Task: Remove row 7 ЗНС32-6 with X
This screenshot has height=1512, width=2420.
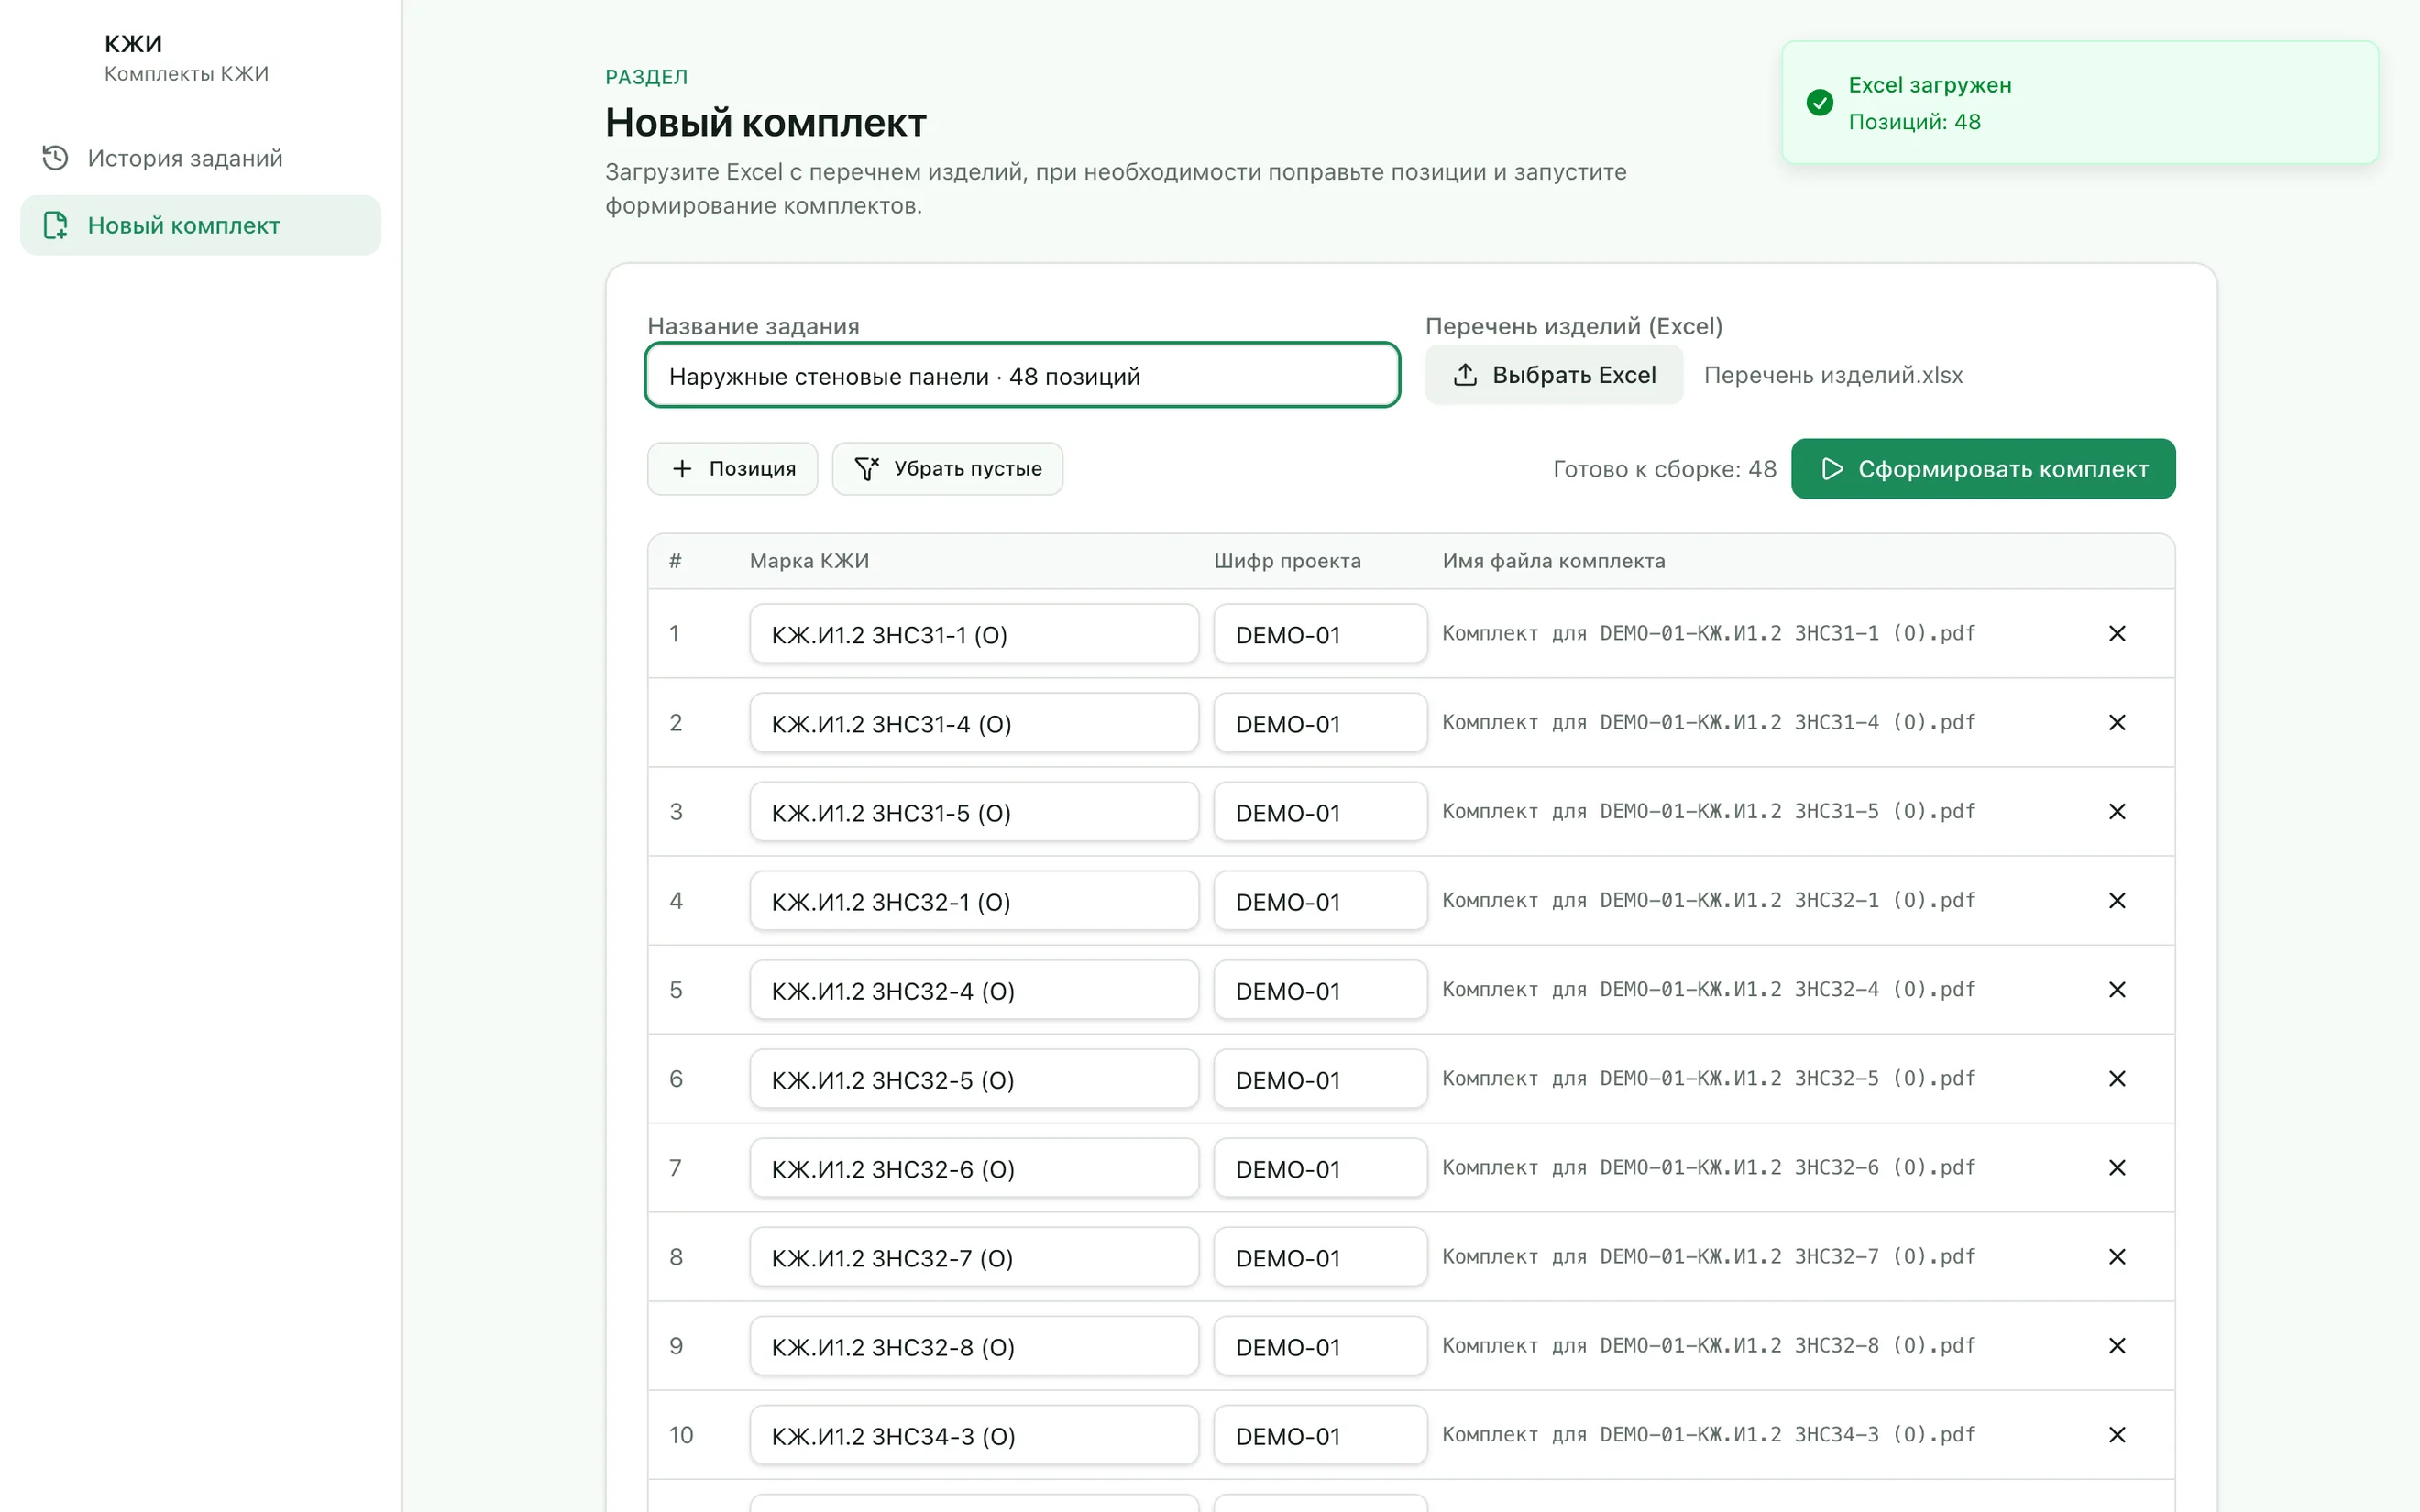Action: pyautogui.click(x=2117, y=1168)
